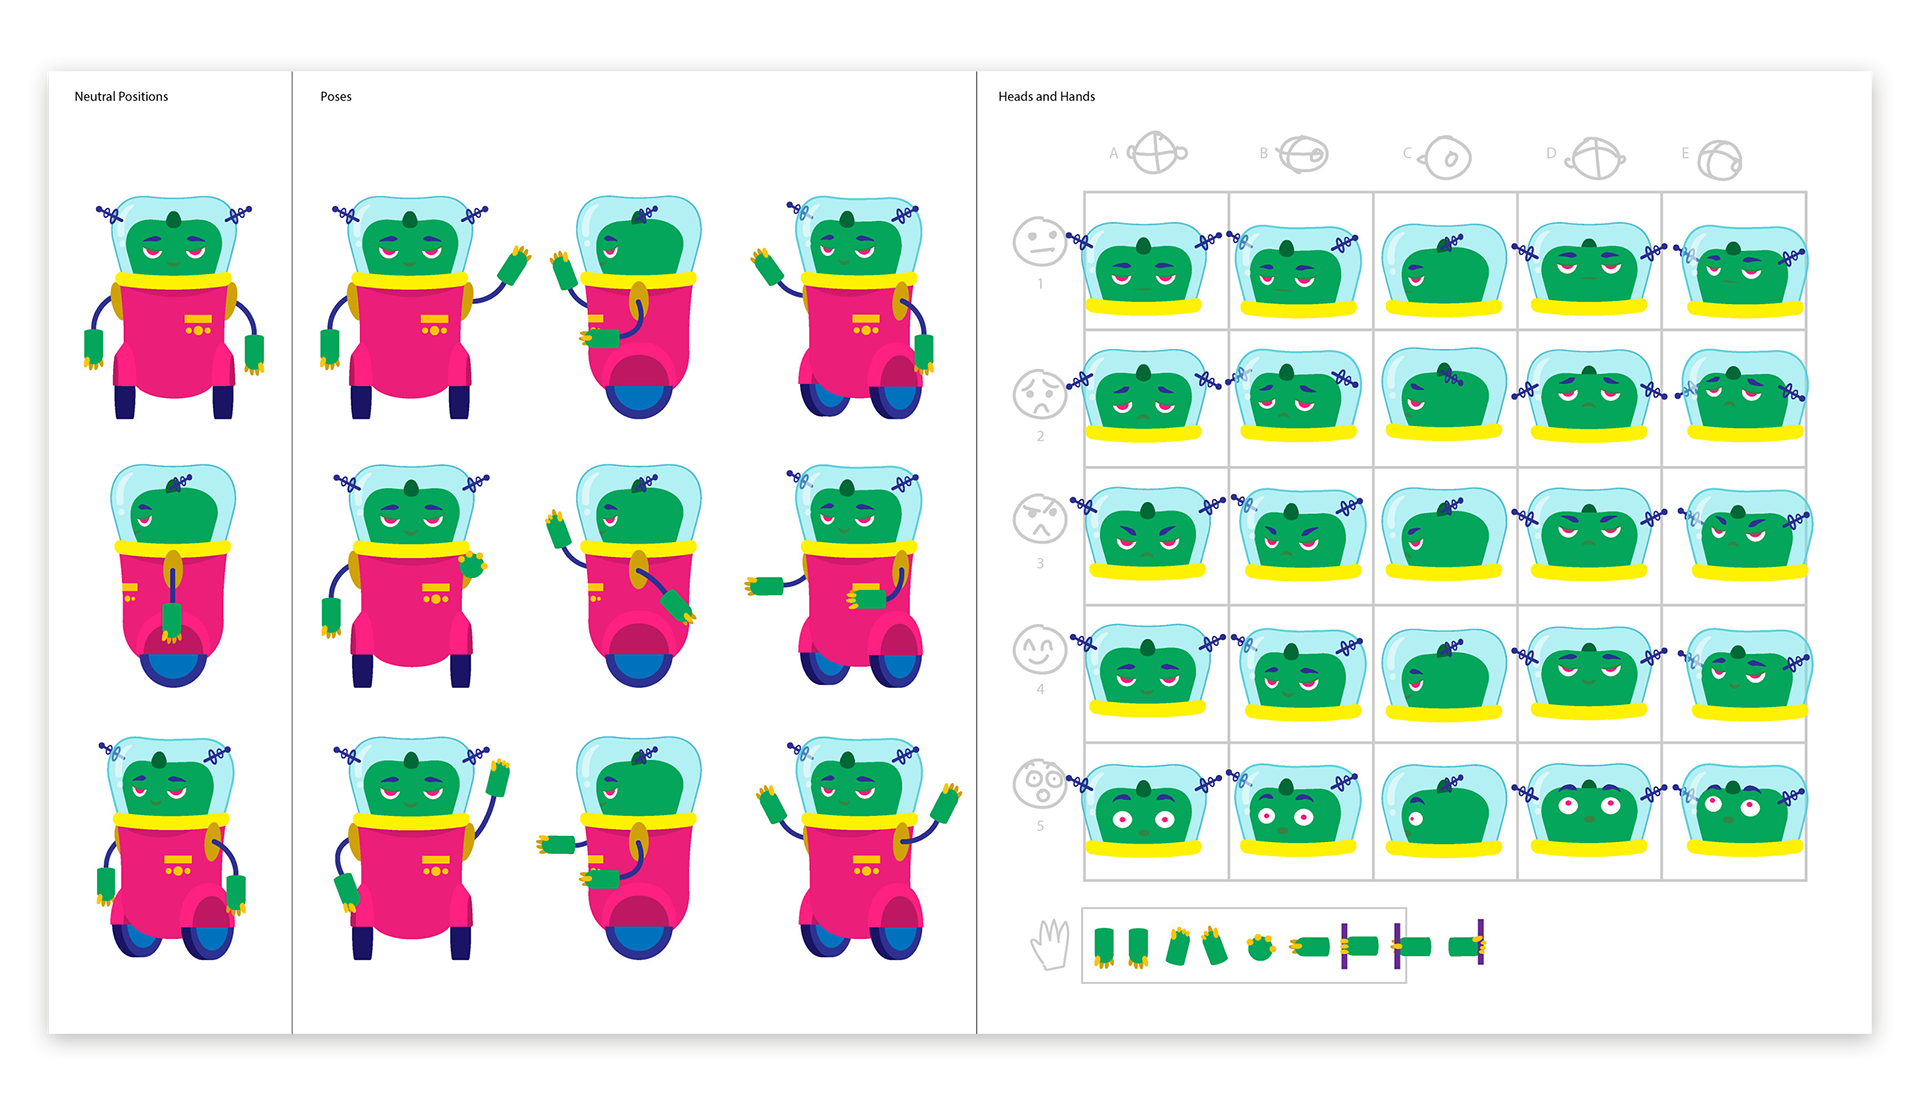Select the side-view robot under Neutral Positions
The image size is (1920, 1105).
tap(174, 575)
